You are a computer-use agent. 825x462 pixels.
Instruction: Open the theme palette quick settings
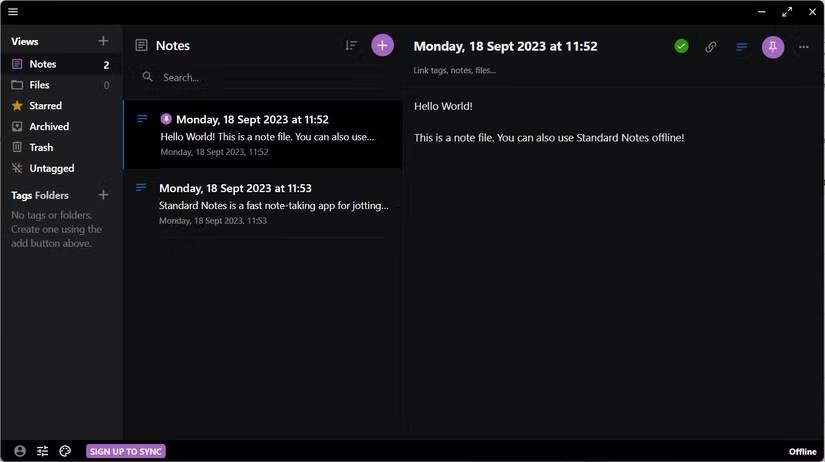(65, 451)
